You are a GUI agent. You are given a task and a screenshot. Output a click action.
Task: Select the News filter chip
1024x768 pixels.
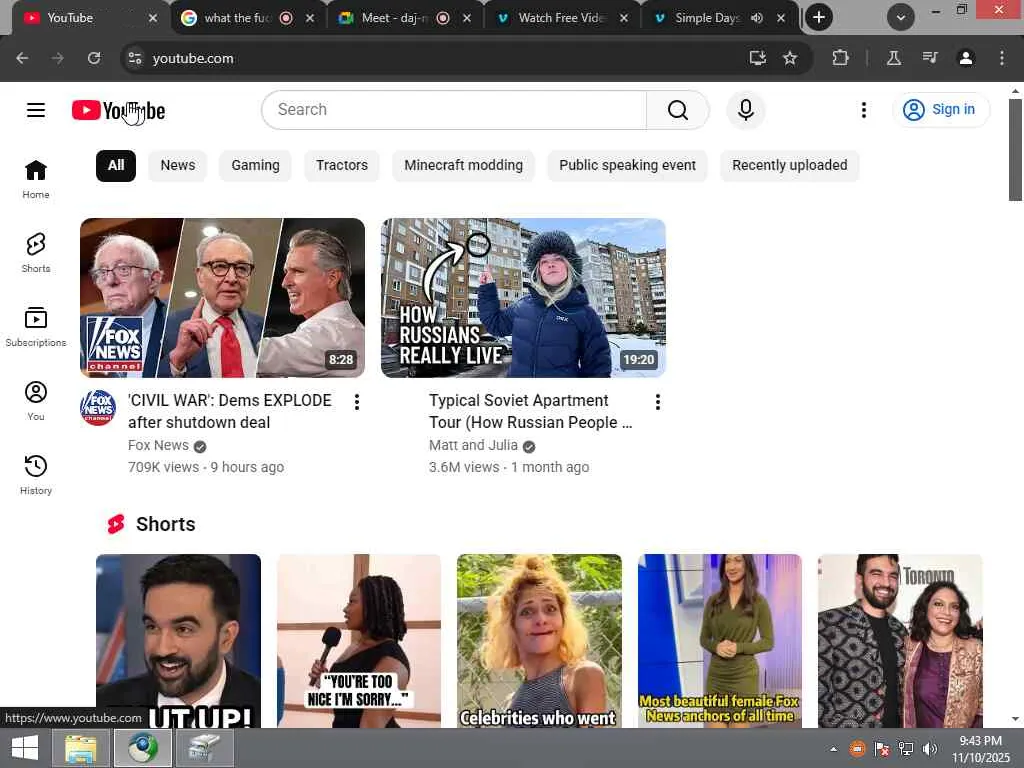point(178,165)
